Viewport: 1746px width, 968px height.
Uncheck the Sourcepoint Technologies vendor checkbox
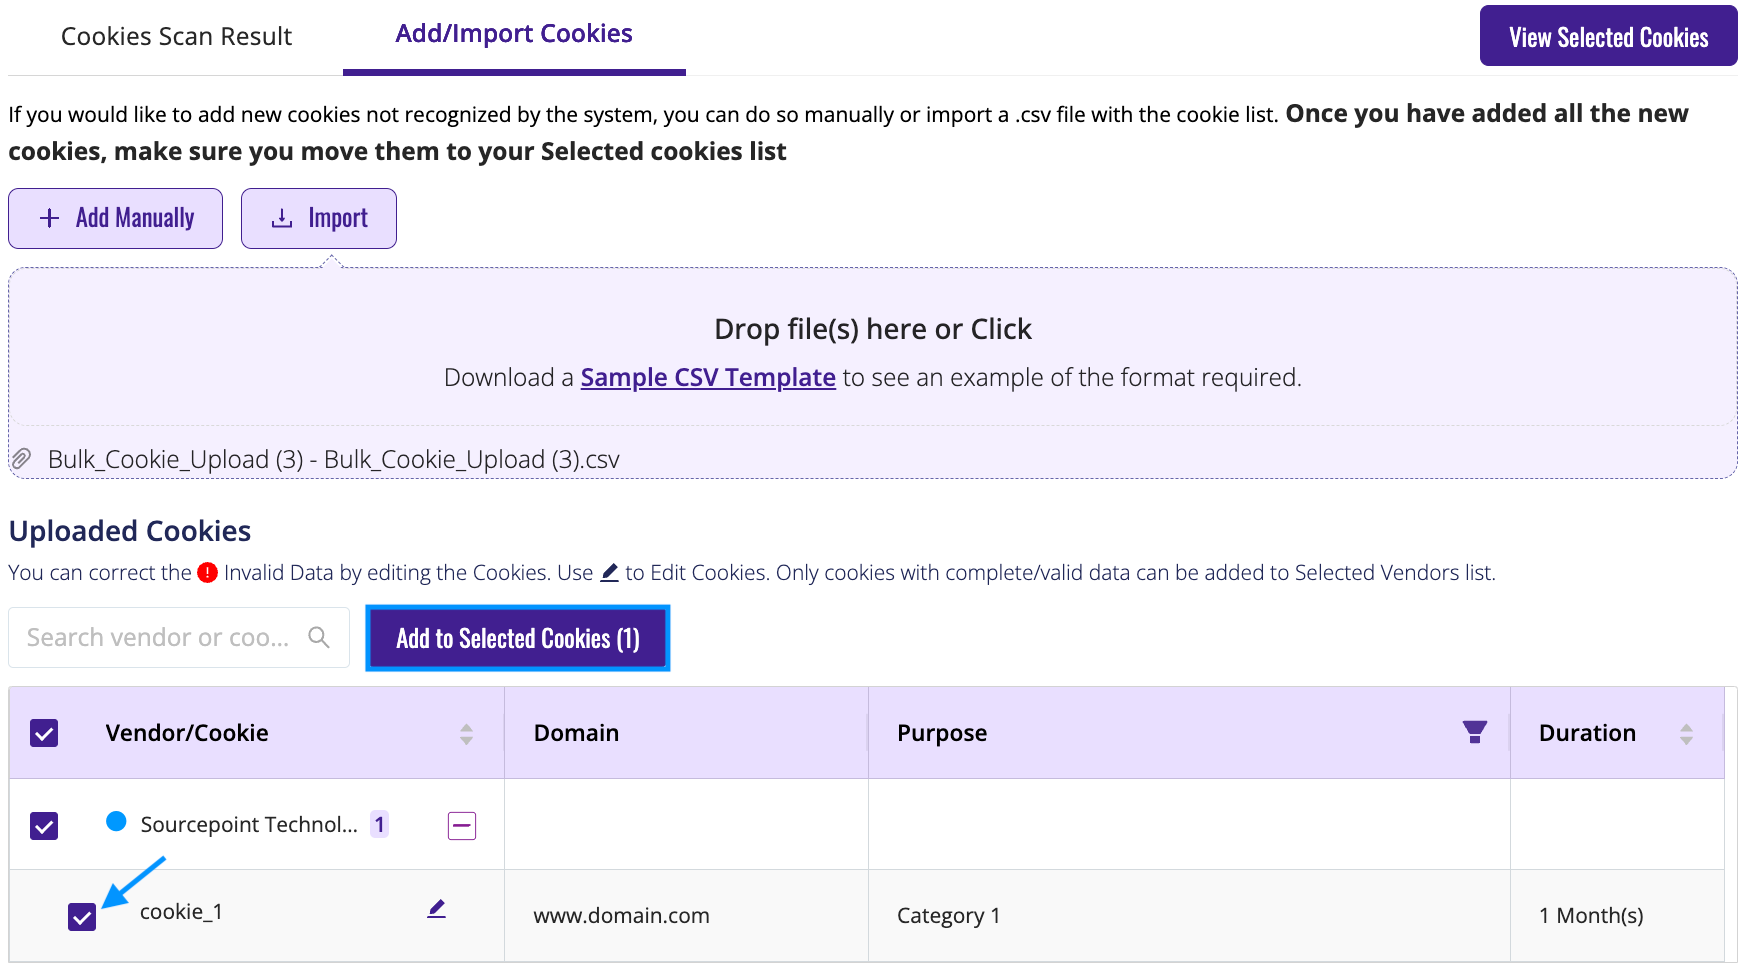pos(44,826)
